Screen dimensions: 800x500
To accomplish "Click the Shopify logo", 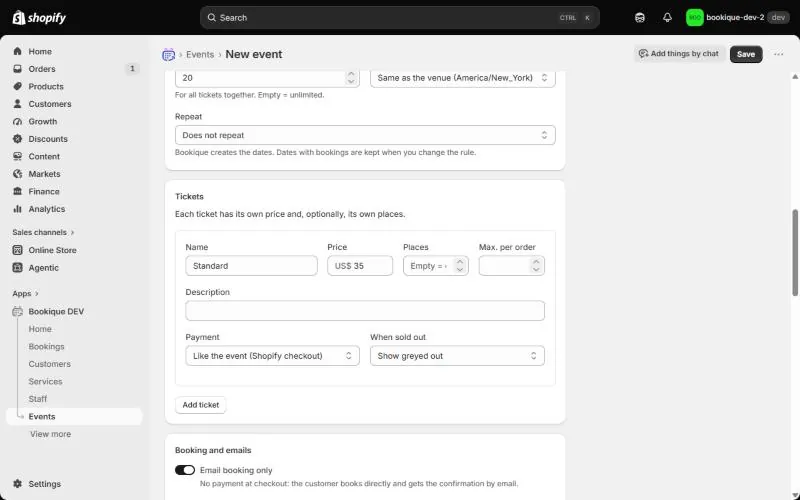I will tap(39, 18).
